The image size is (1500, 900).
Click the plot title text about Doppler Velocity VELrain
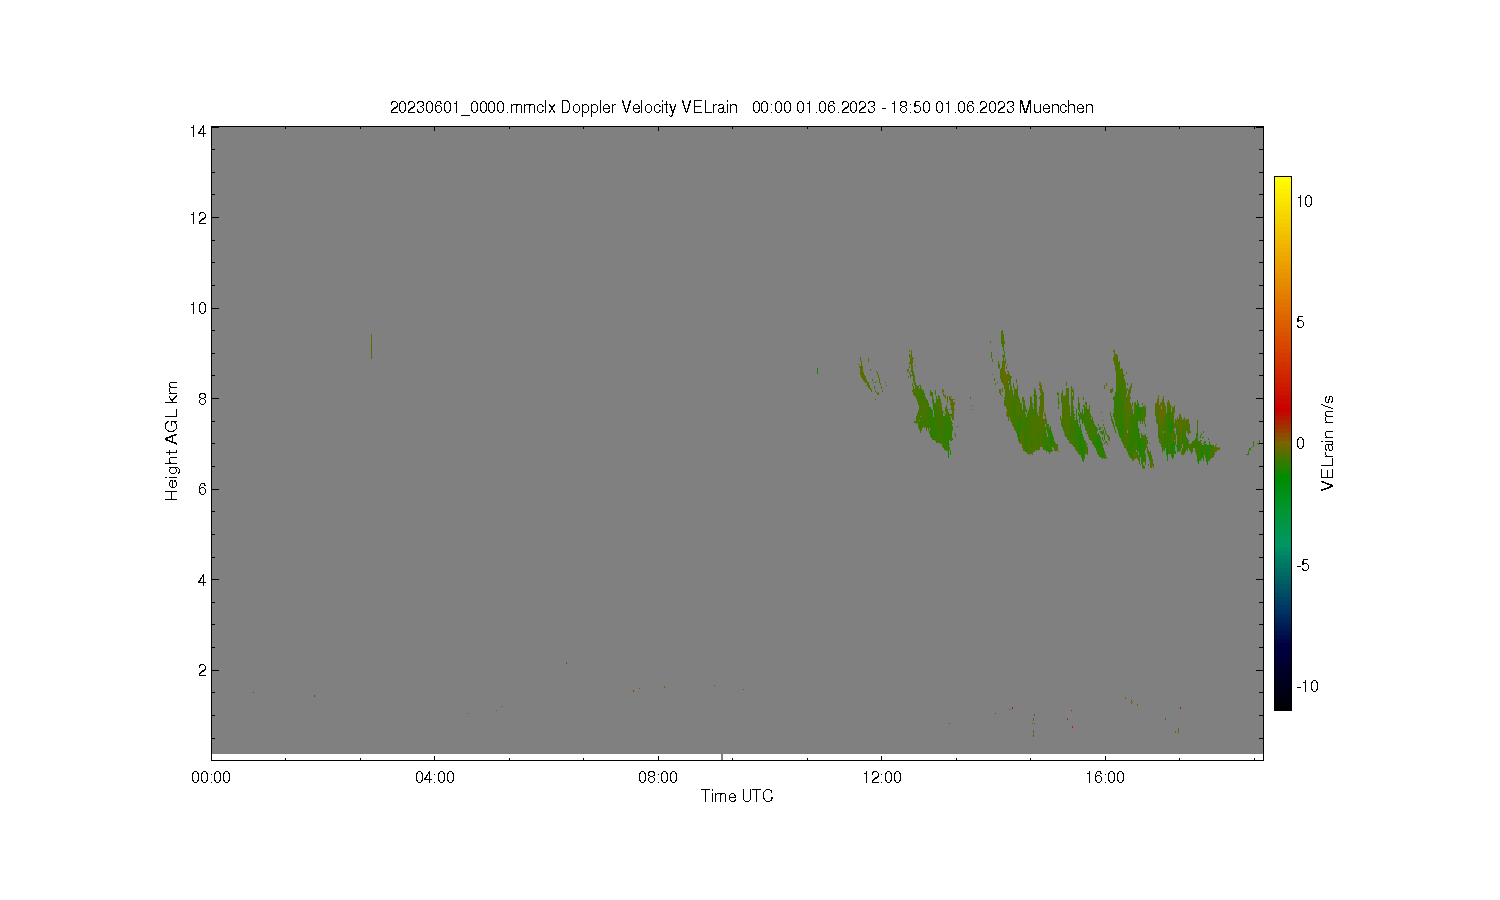click(x=741, y=107)
